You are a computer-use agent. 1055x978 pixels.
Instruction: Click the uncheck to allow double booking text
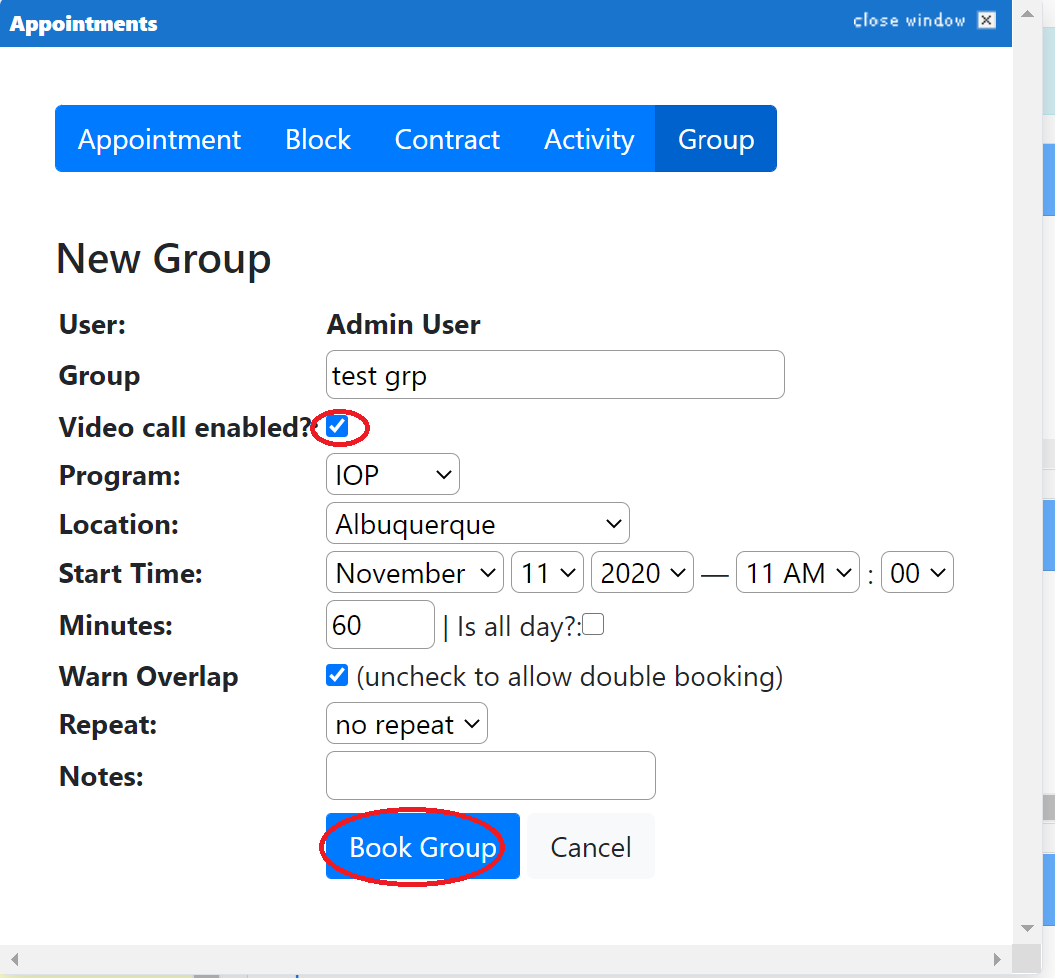[570, 677]
